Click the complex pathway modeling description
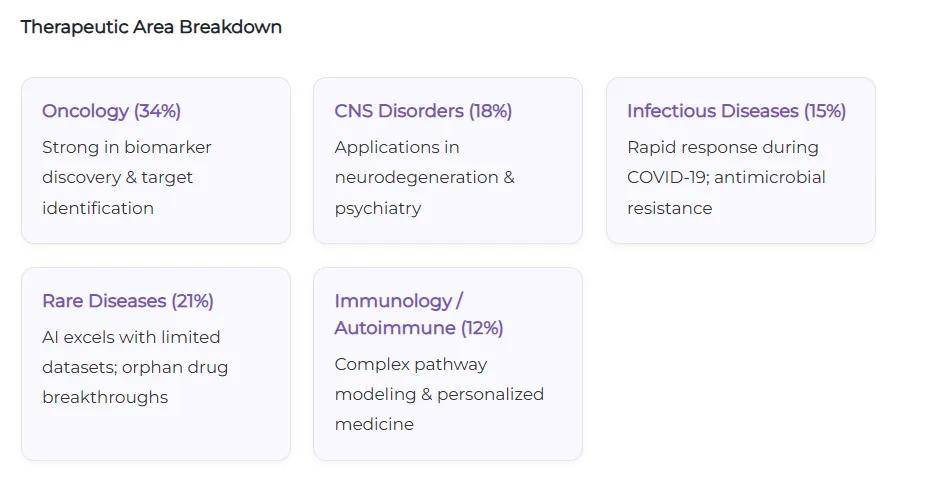Image resolution: width=930 pixels, height=478 pixels. 439,394
